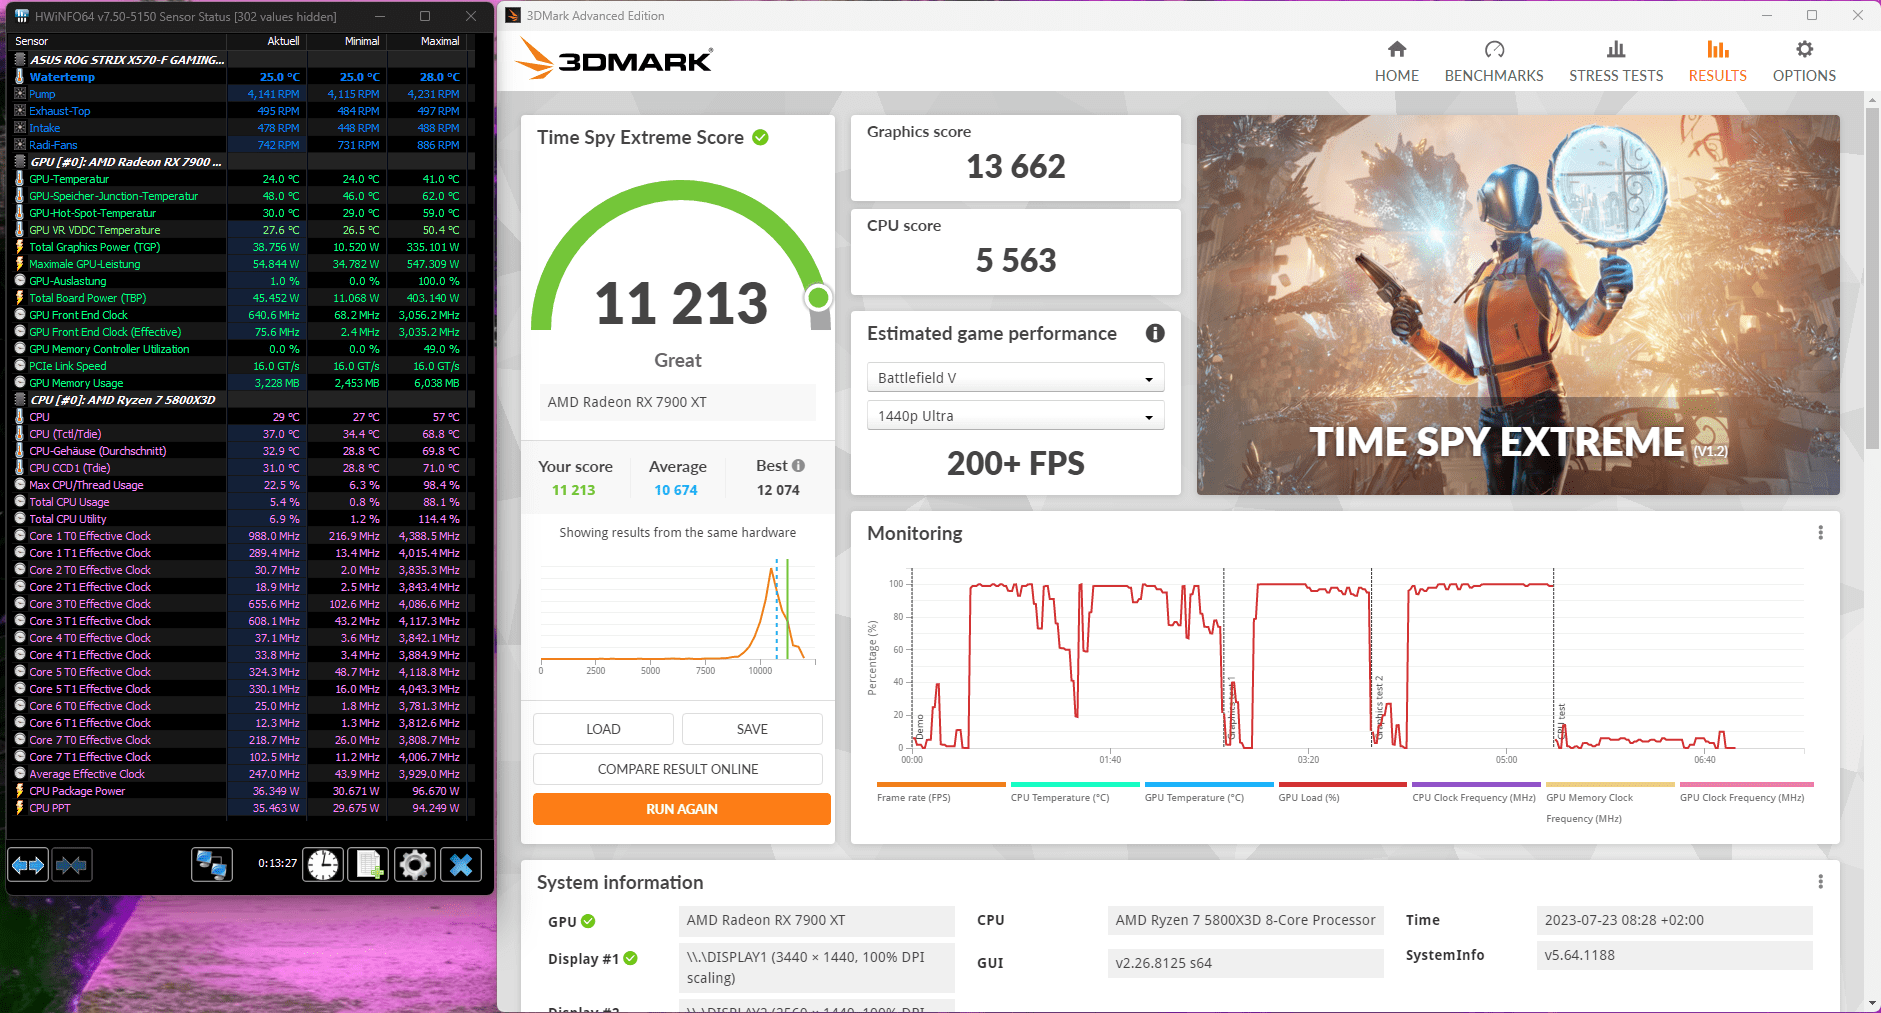Open the remote monitoring network icon in HWiNFO
Screen dimensions: 1881x1013
212,865
